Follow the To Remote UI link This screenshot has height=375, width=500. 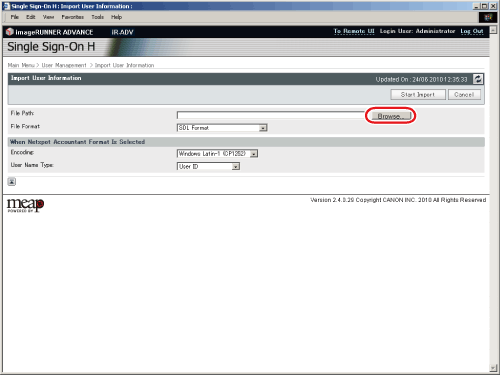[x=354, y=31]
